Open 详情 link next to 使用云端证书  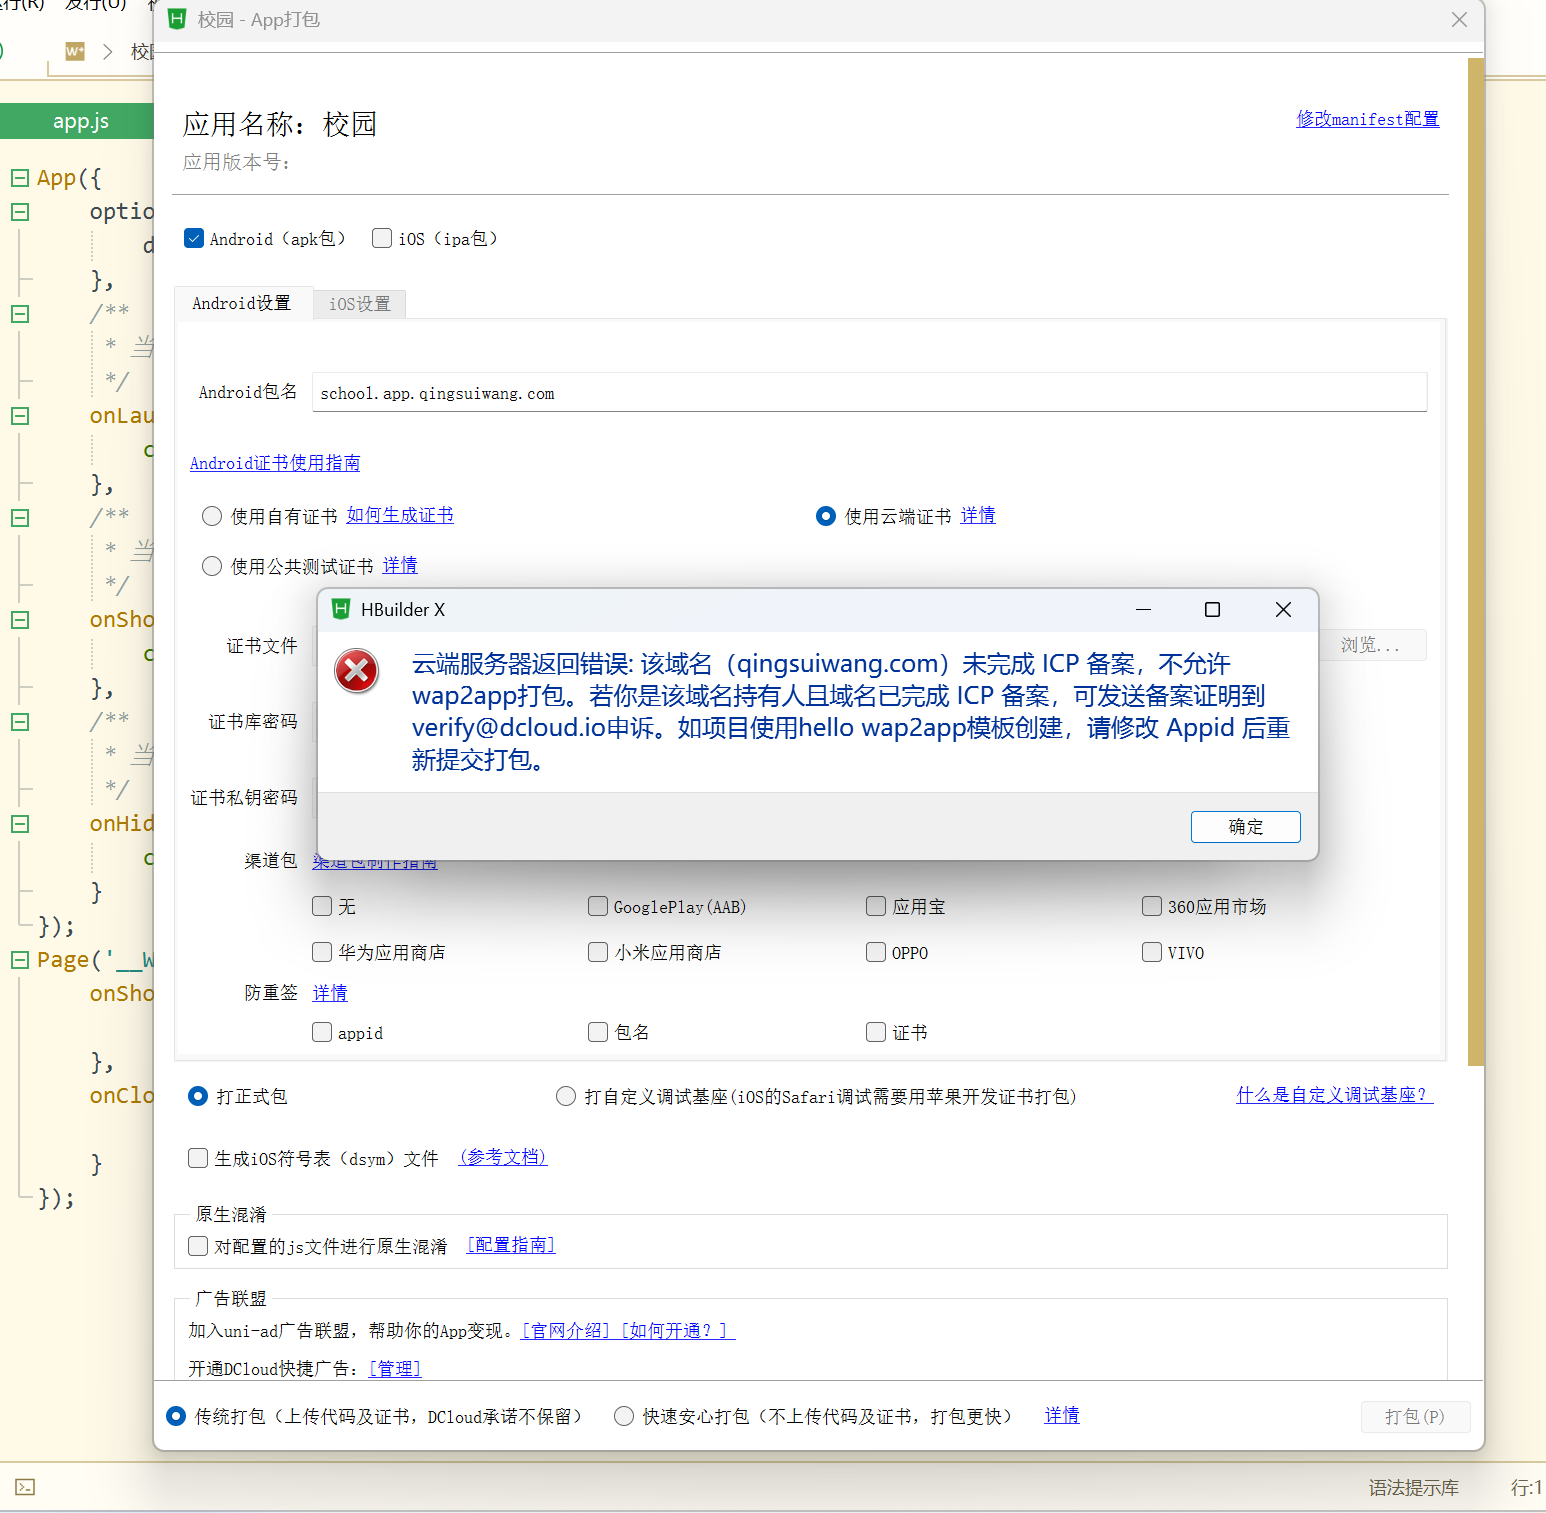978,515
